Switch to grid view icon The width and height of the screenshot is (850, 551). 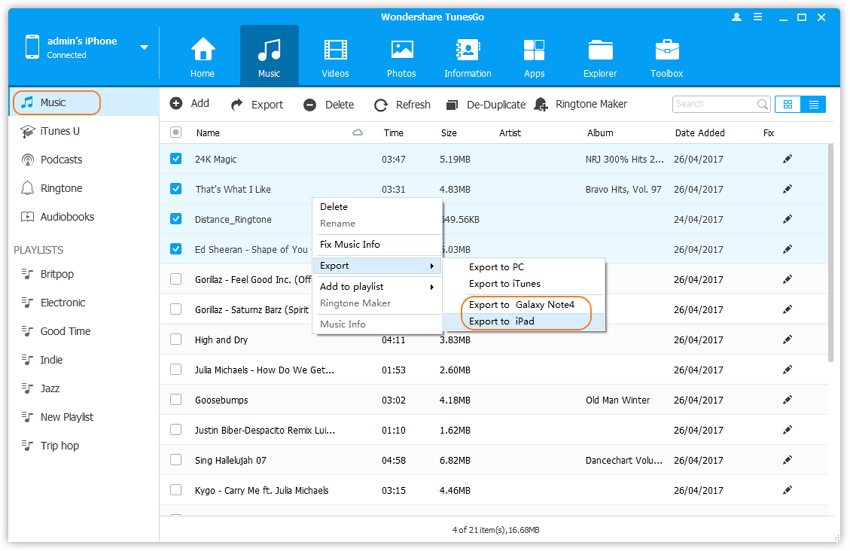coord(787,104)
